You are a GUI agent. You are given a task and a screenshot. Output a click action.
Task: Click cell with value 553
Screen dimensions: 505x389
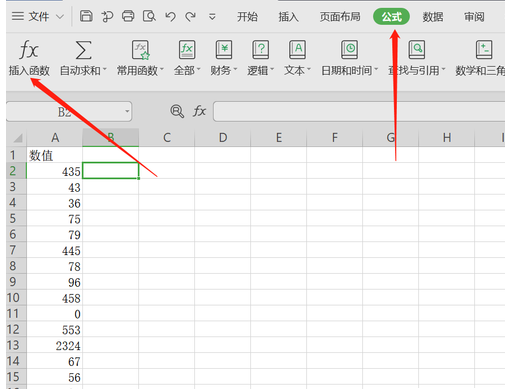(x=55, y=329)
